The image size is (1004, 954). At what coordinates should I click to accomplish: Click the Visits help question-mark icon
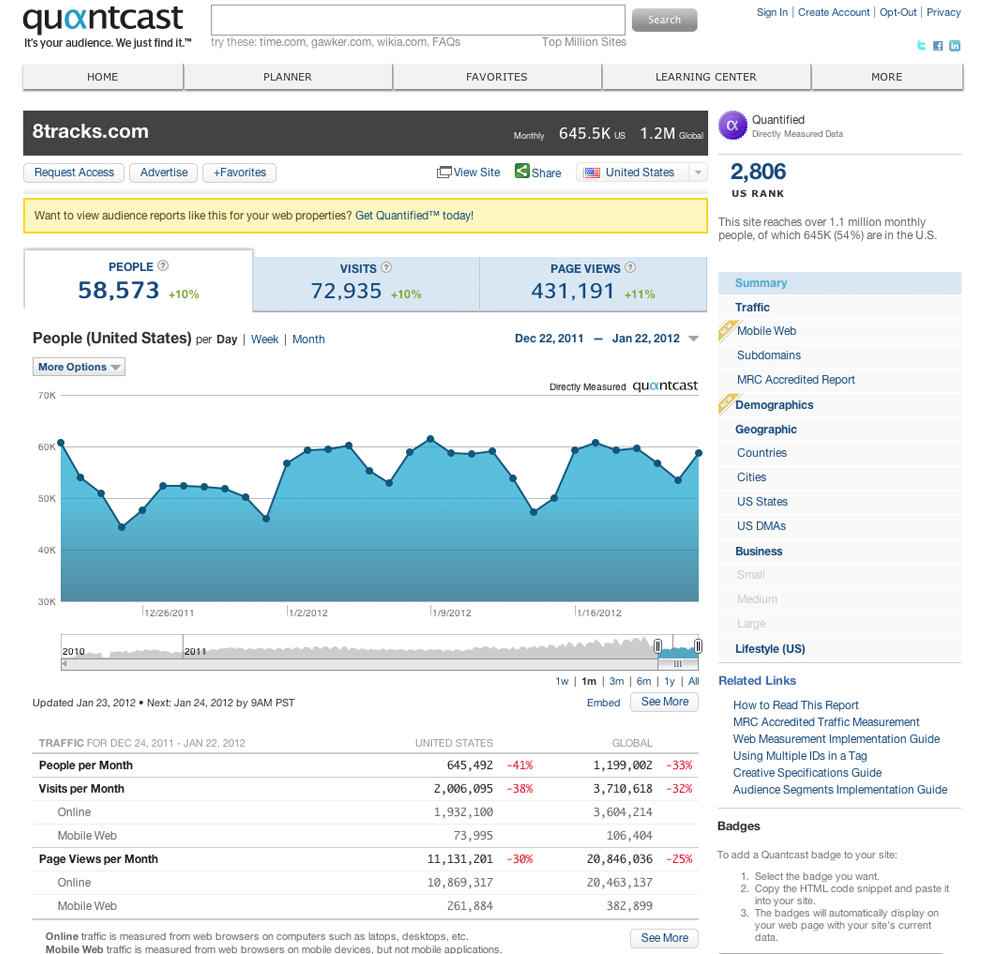point(386,268)
